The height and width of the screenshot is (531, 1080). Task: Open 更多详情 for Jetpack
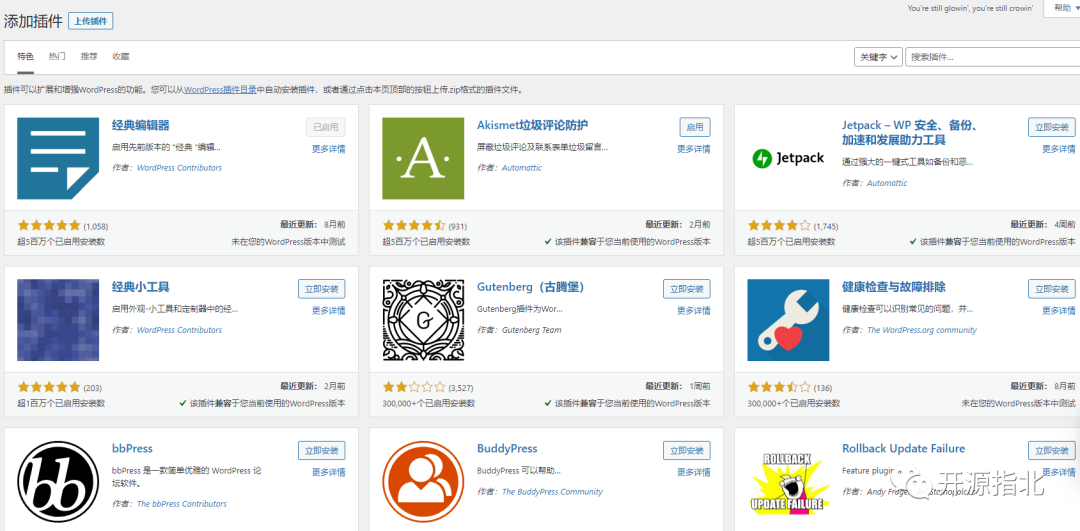(1059, 149)
